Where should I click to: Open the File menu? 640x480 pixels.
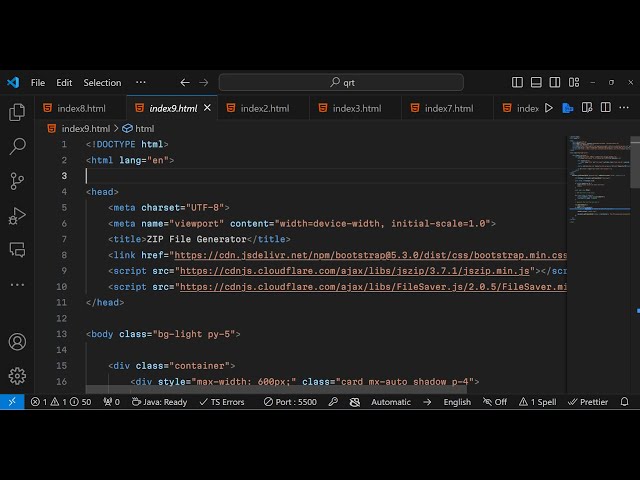38,83
